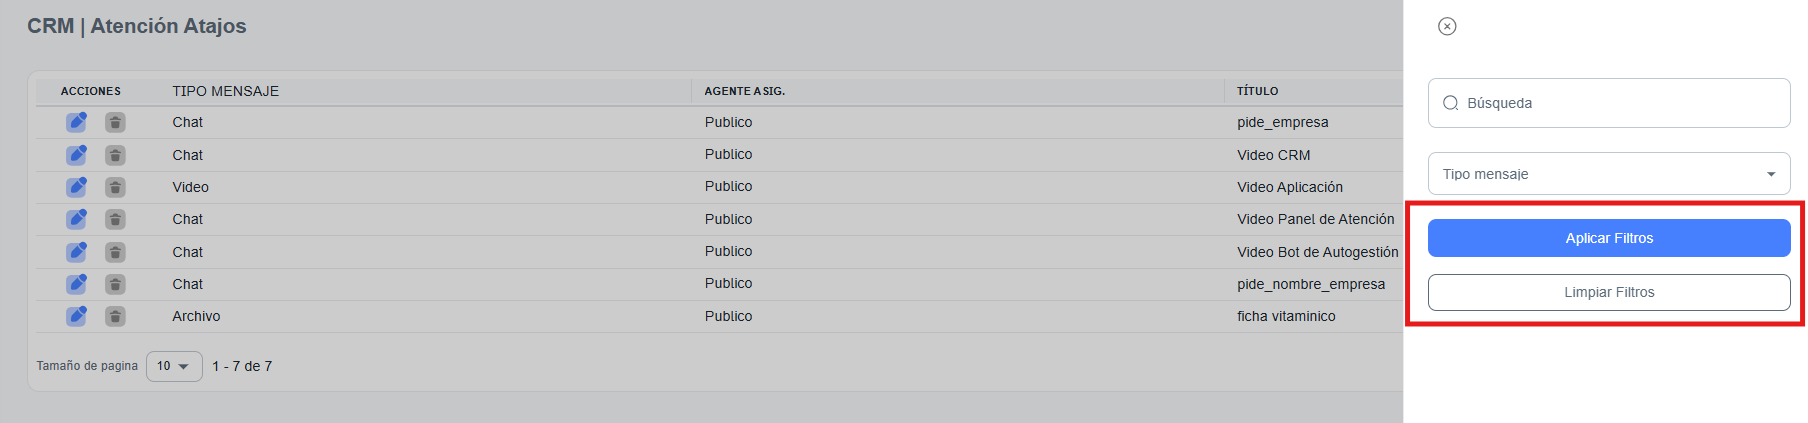Focus the Búsqueda search field
The image size is (1808, 423).
[x=1620, y=103]
